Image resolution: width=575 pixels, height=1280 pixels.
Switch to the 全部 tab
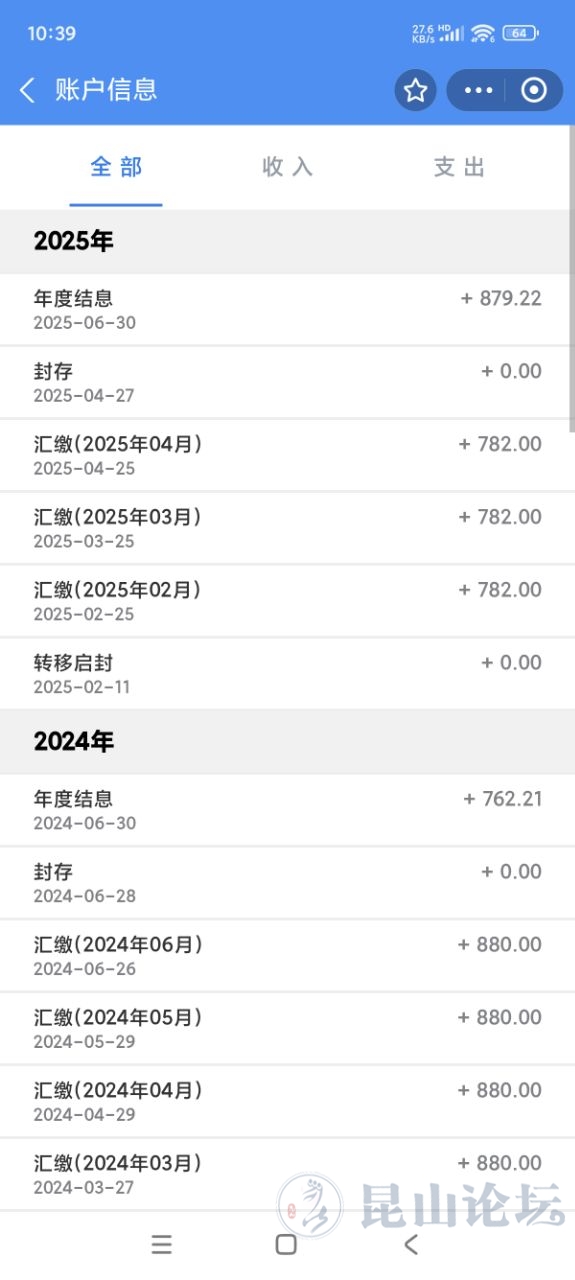pos(116,167)
